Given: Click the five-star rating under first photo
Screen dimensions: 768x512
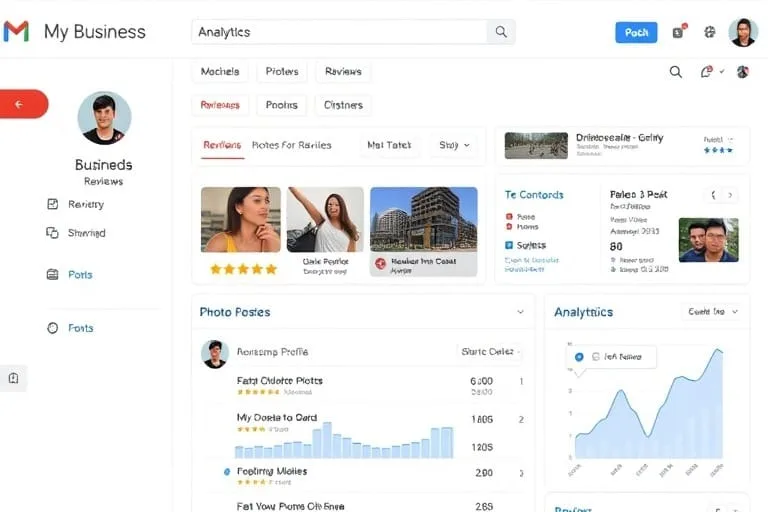Looking at the screenshot, I should coord(243,269).
